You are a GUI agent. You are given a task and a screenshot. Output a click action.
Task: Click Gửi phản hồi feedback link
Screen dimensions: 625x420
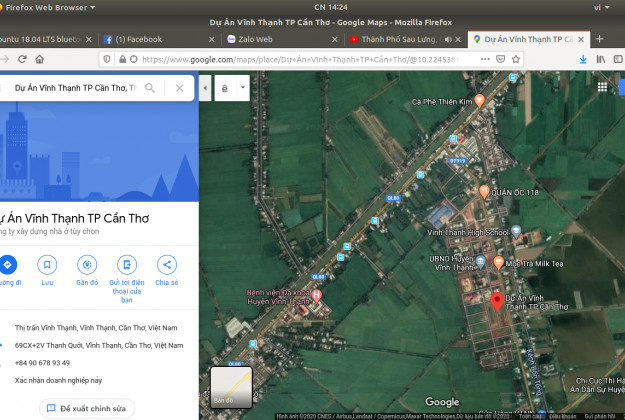pyautogui.click(x=599, y=416)
